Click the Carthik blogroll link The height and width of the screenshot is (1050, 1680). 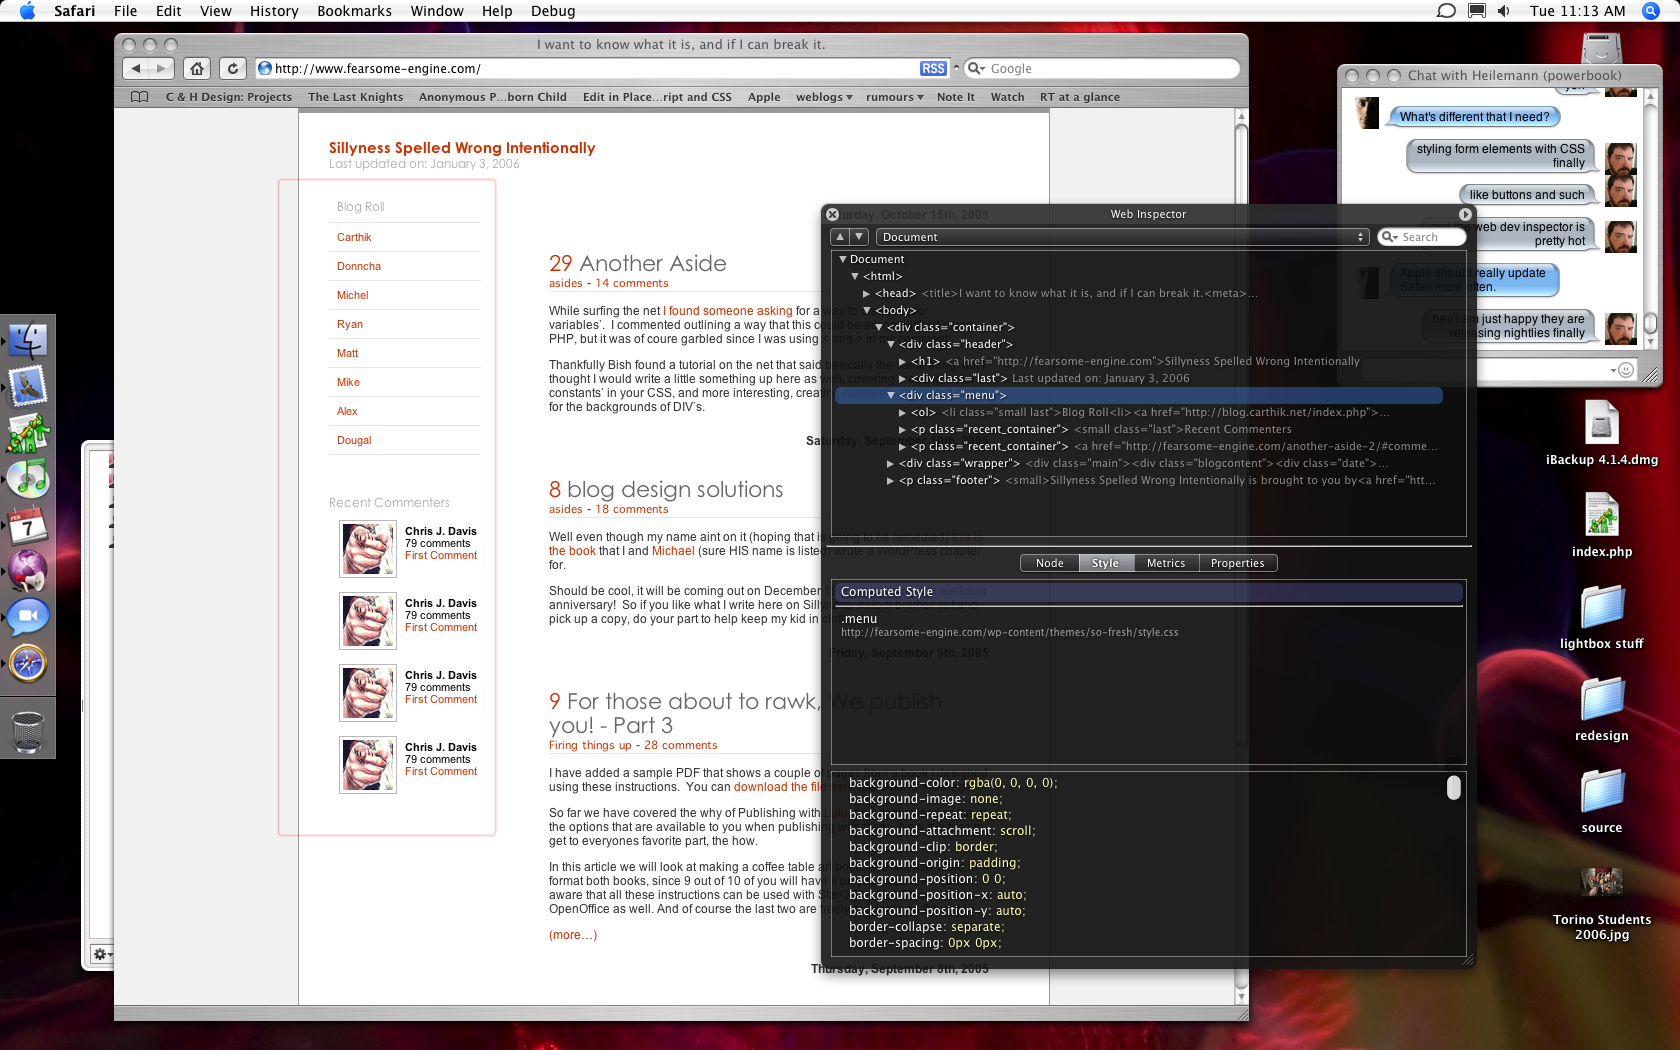click(354, 237)
